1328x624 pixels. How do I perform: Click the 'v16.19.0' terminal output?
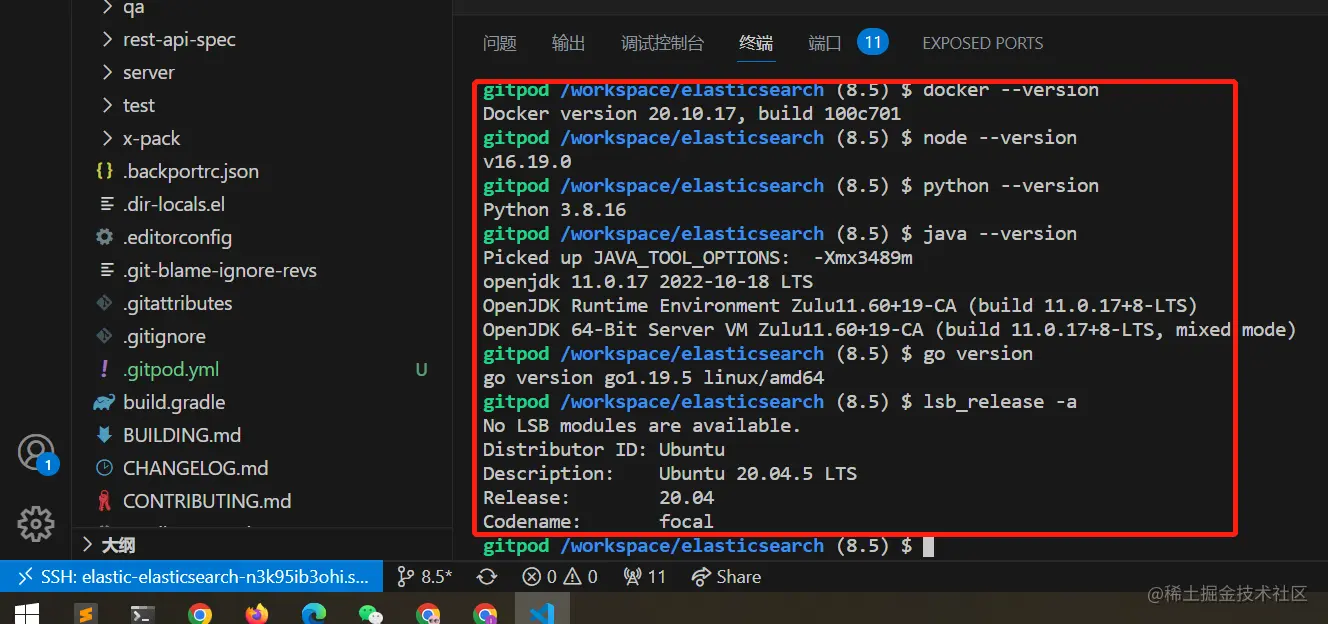point(527,162)
